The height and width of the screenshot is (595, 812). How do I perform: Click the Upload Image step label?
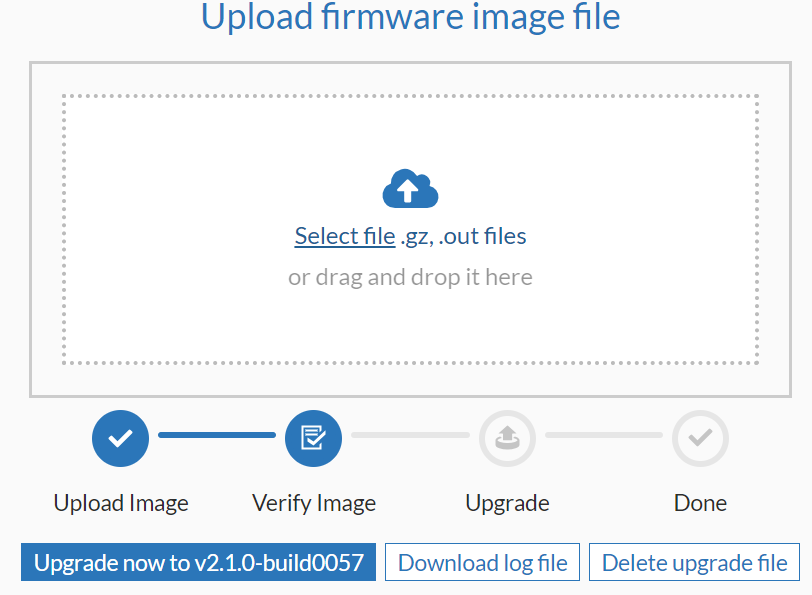[x=120, y=502]
